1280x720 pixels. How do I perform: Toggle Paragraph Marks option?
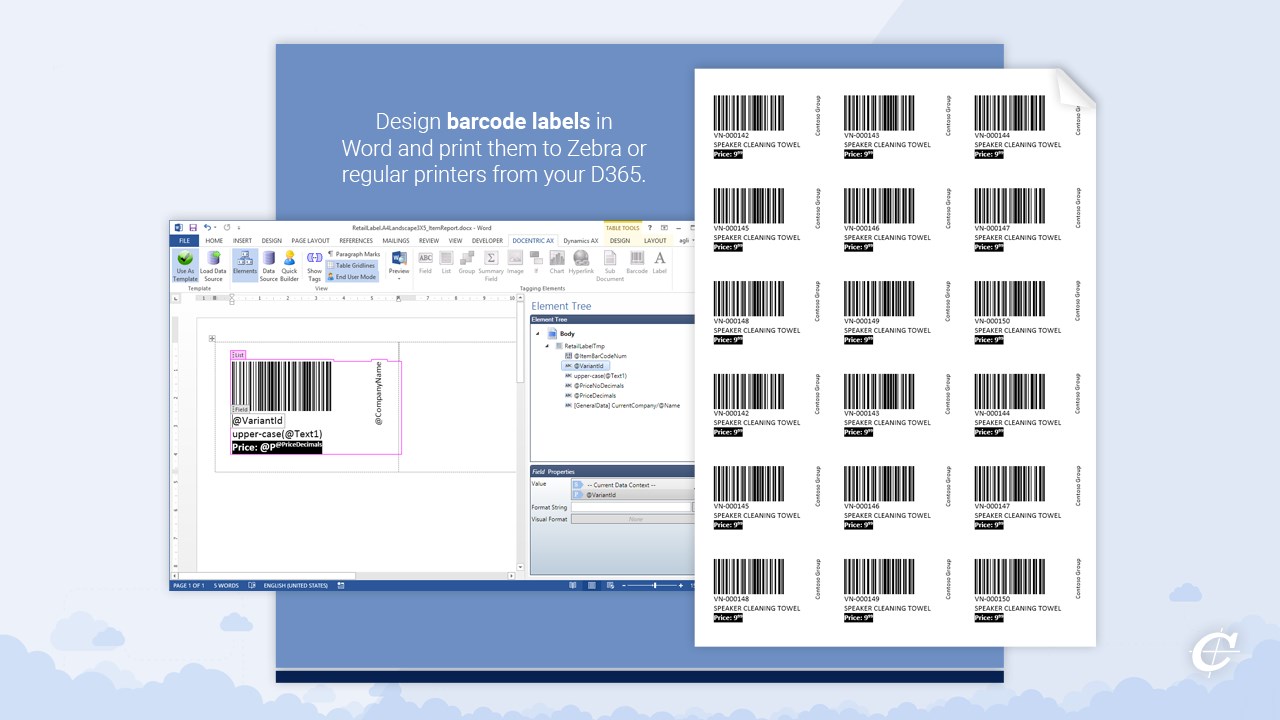pos(354,254)
